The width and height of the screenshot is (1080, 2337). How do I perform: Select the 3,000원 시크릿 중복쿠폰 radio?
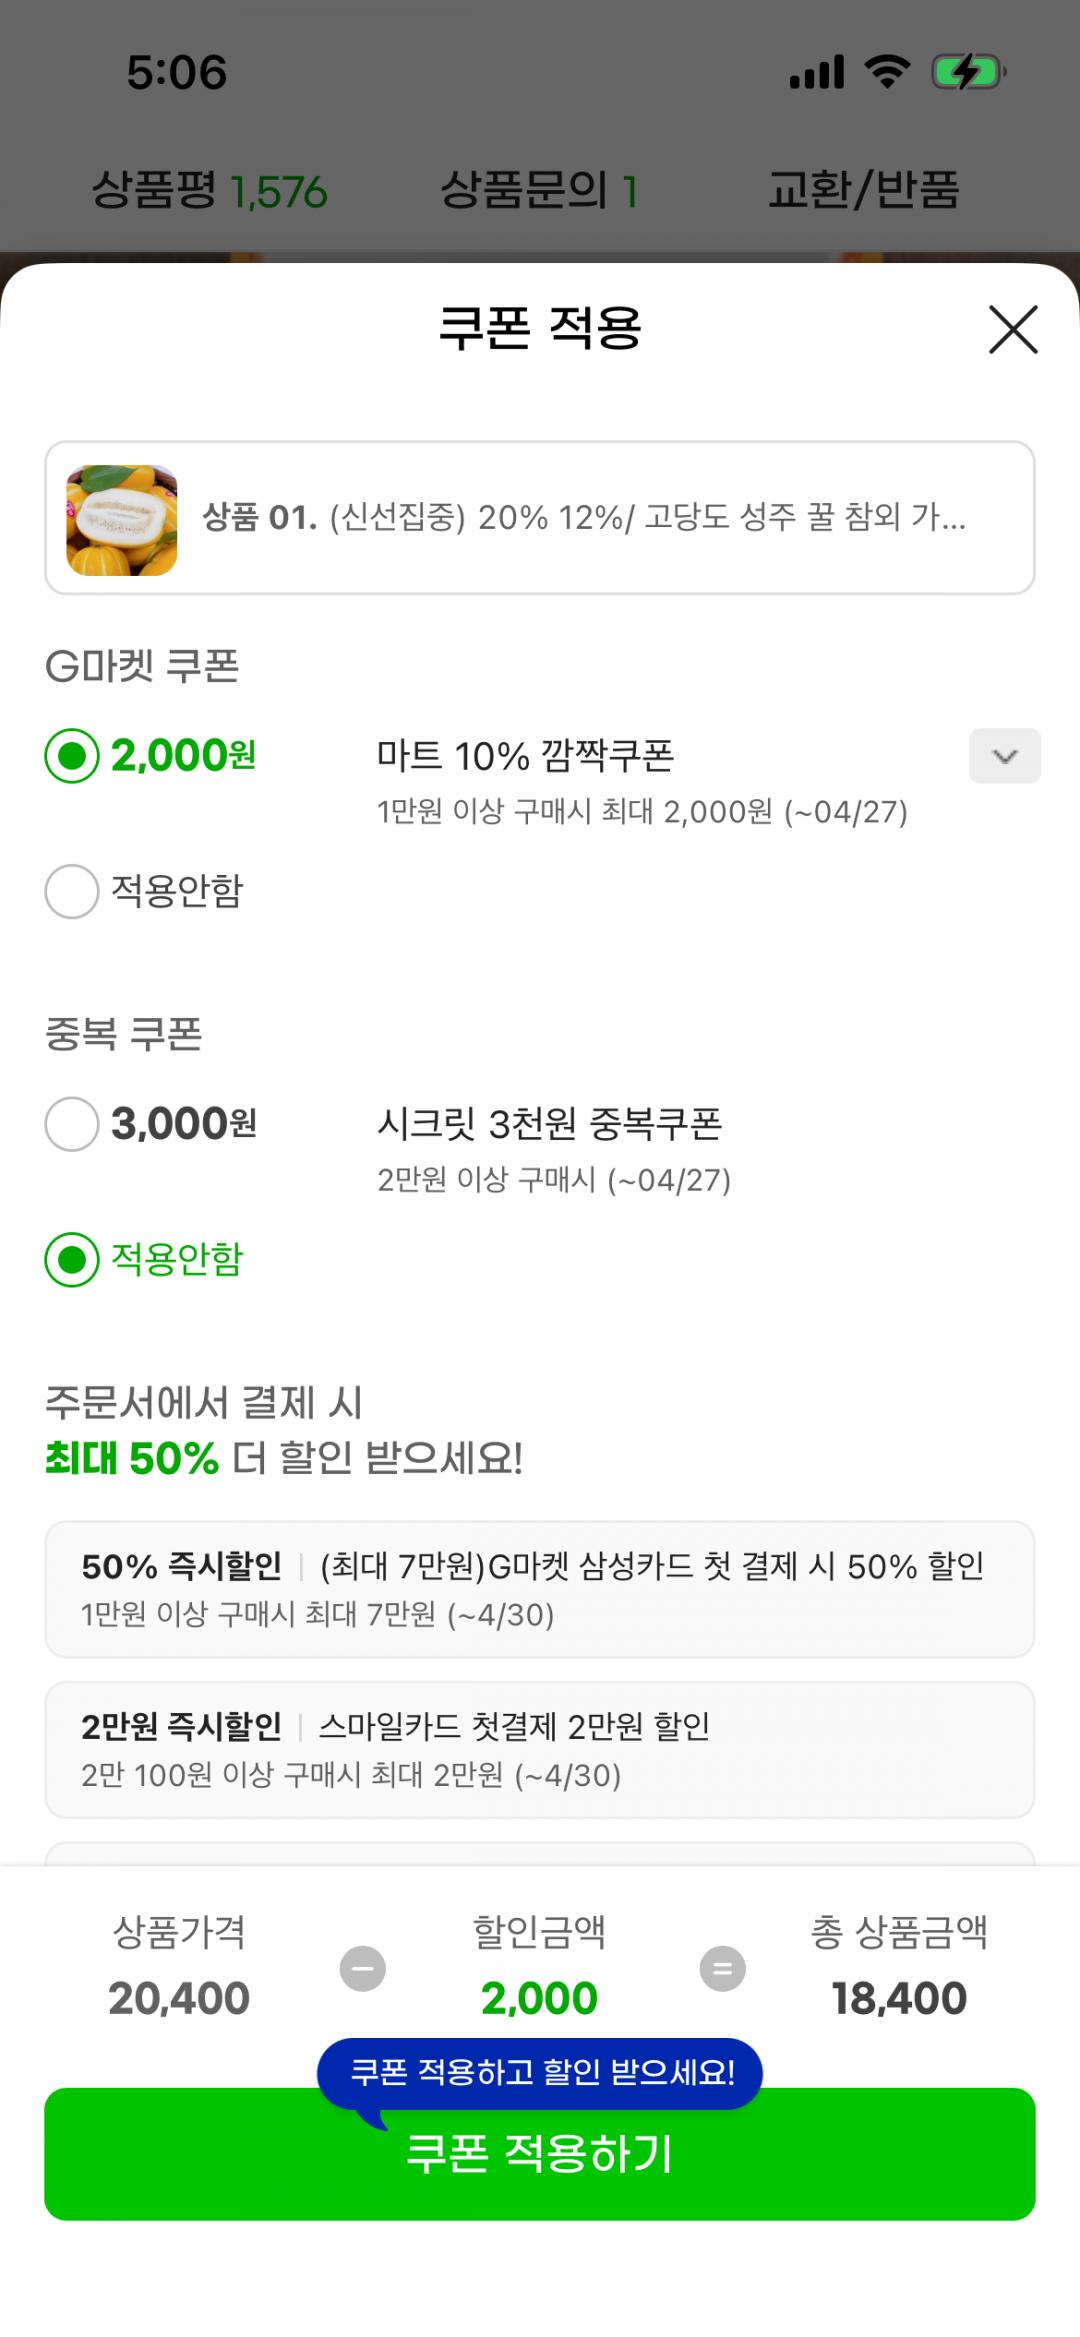[72, 1124]
